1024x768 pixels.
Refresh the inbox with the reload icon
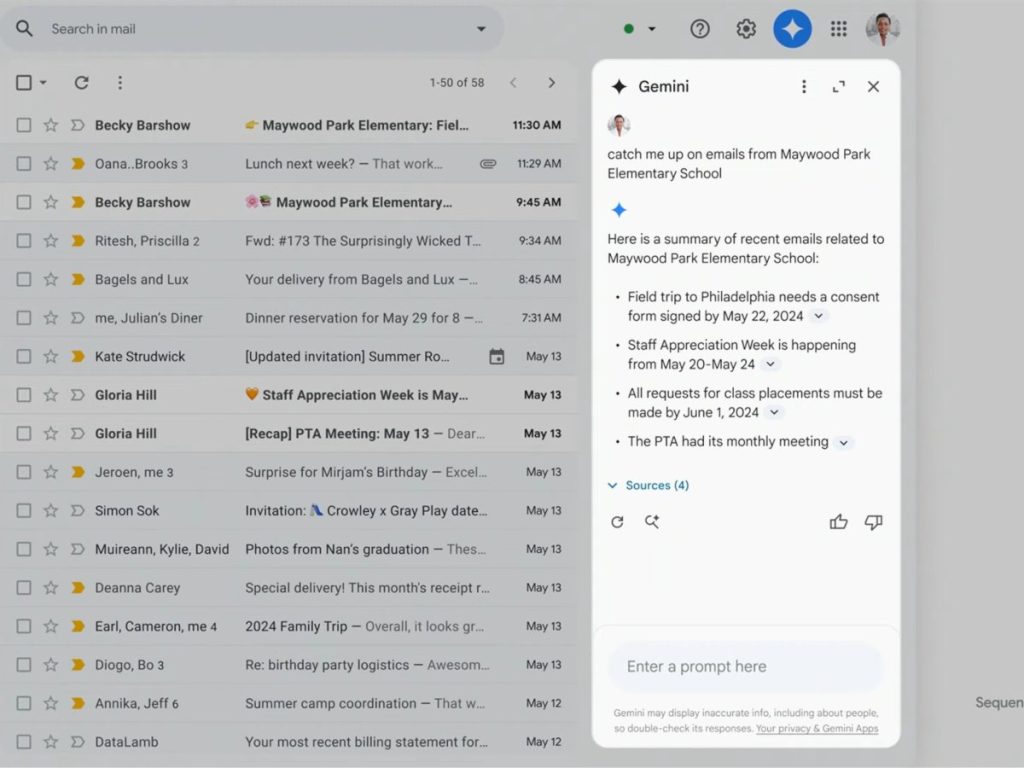(x=81, y=82)
